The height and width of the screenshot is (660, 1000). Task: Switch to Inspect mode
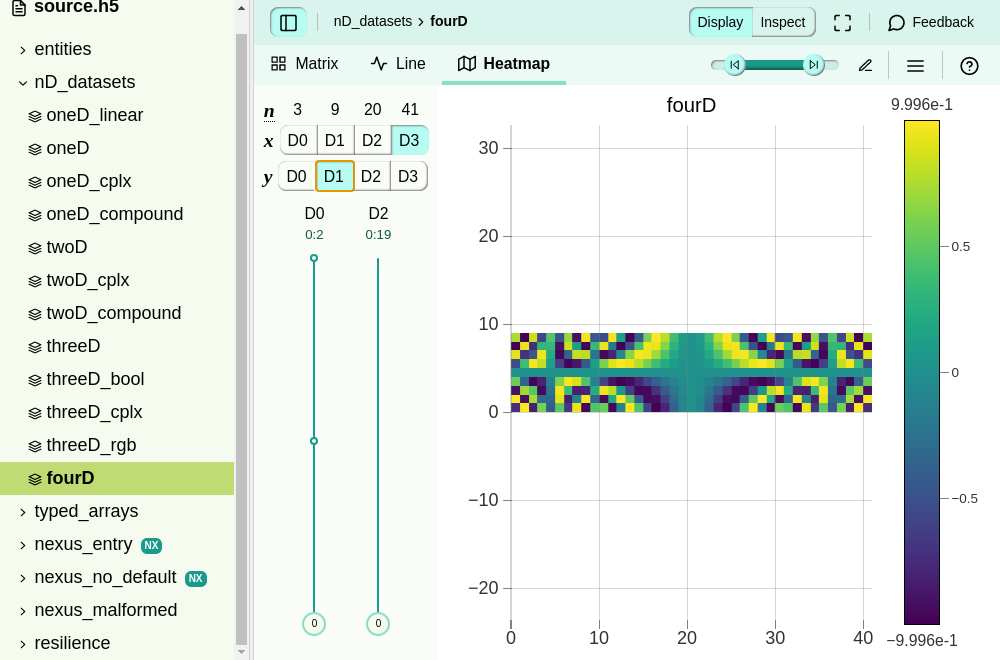783,22
